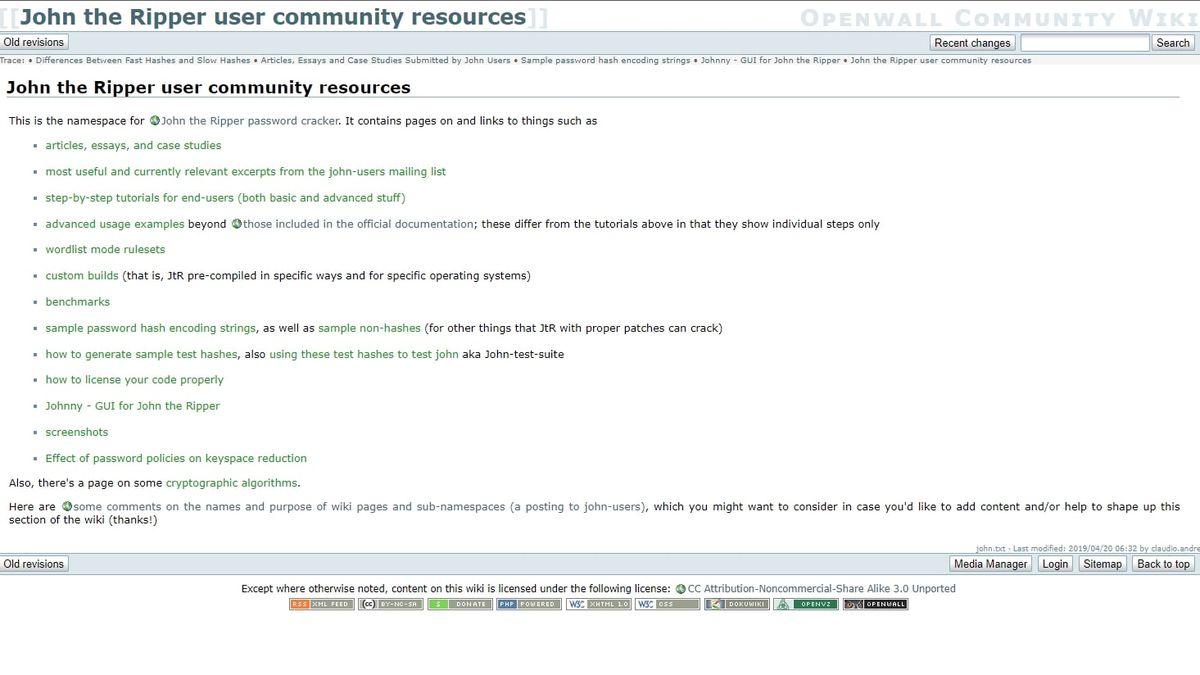Click the Openwall footer badge

coord(875,604)
